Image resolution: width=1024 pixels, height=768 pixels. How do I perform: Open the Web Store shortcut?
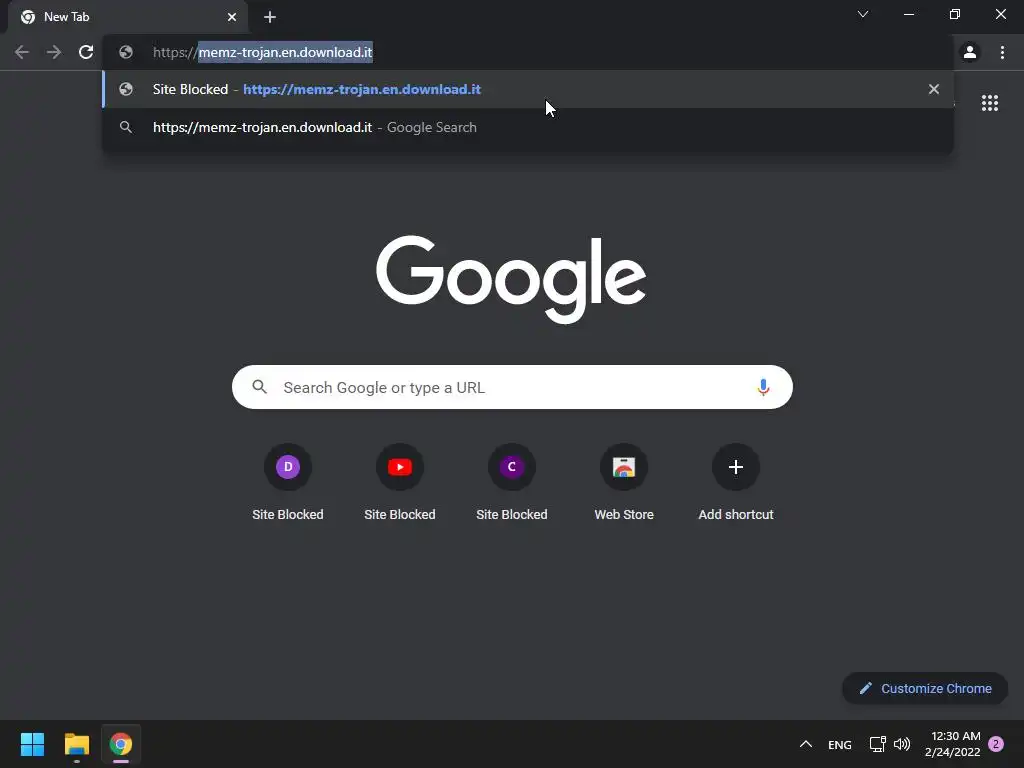click(624, 483)
